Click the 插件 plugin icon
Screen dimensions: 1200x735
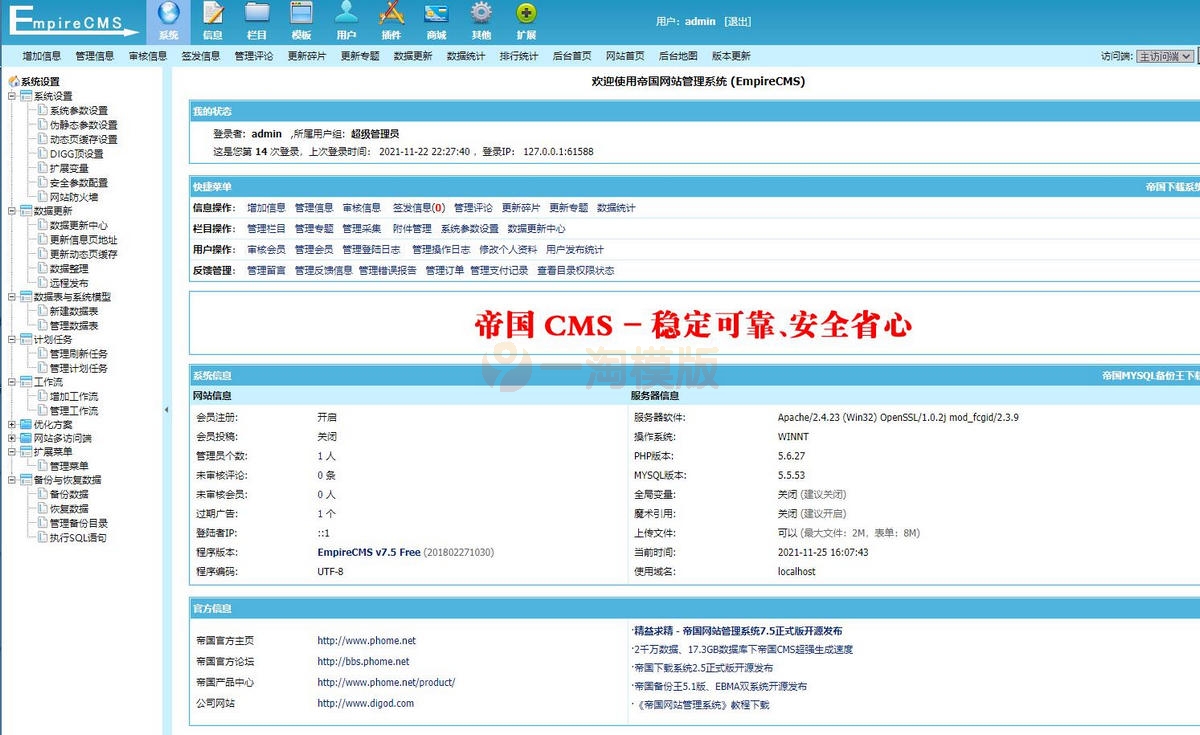click(x=391, y=14)
